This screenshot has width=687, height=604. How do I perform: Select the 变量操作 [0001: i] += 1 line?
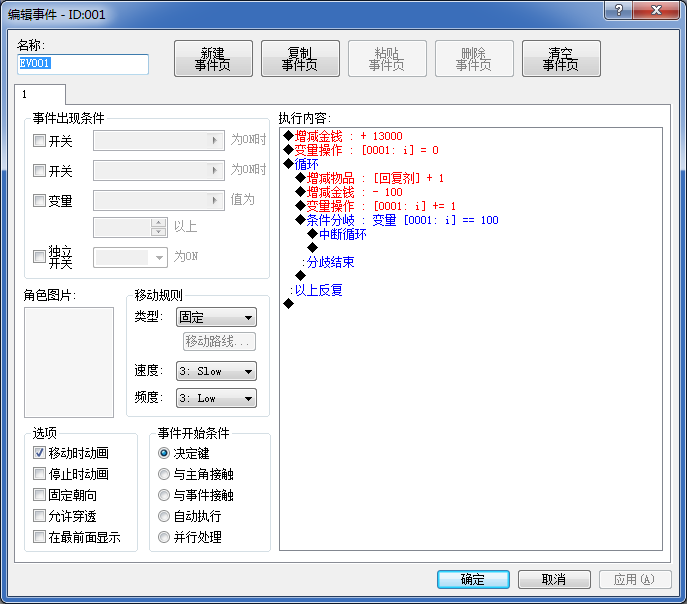pyautogui.click(x=375, y=206)
